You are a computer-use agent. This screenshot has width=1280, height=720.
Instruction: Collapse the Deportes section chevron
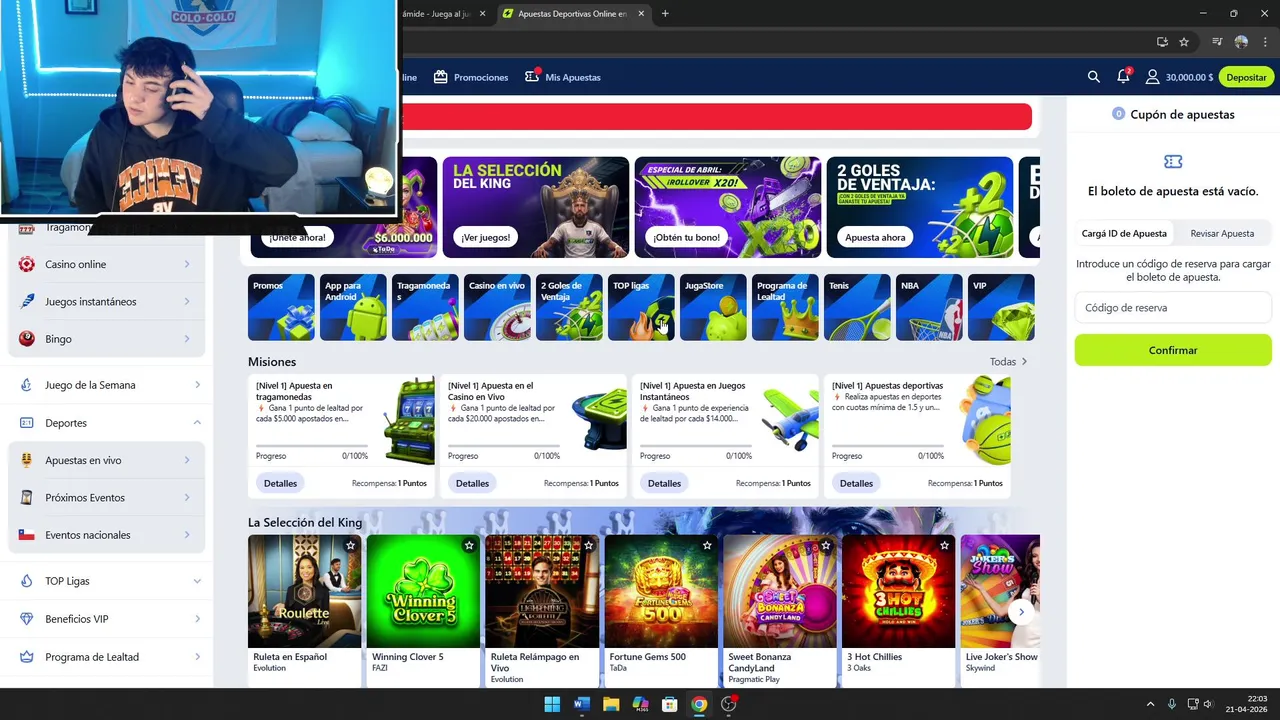[197, 423]
